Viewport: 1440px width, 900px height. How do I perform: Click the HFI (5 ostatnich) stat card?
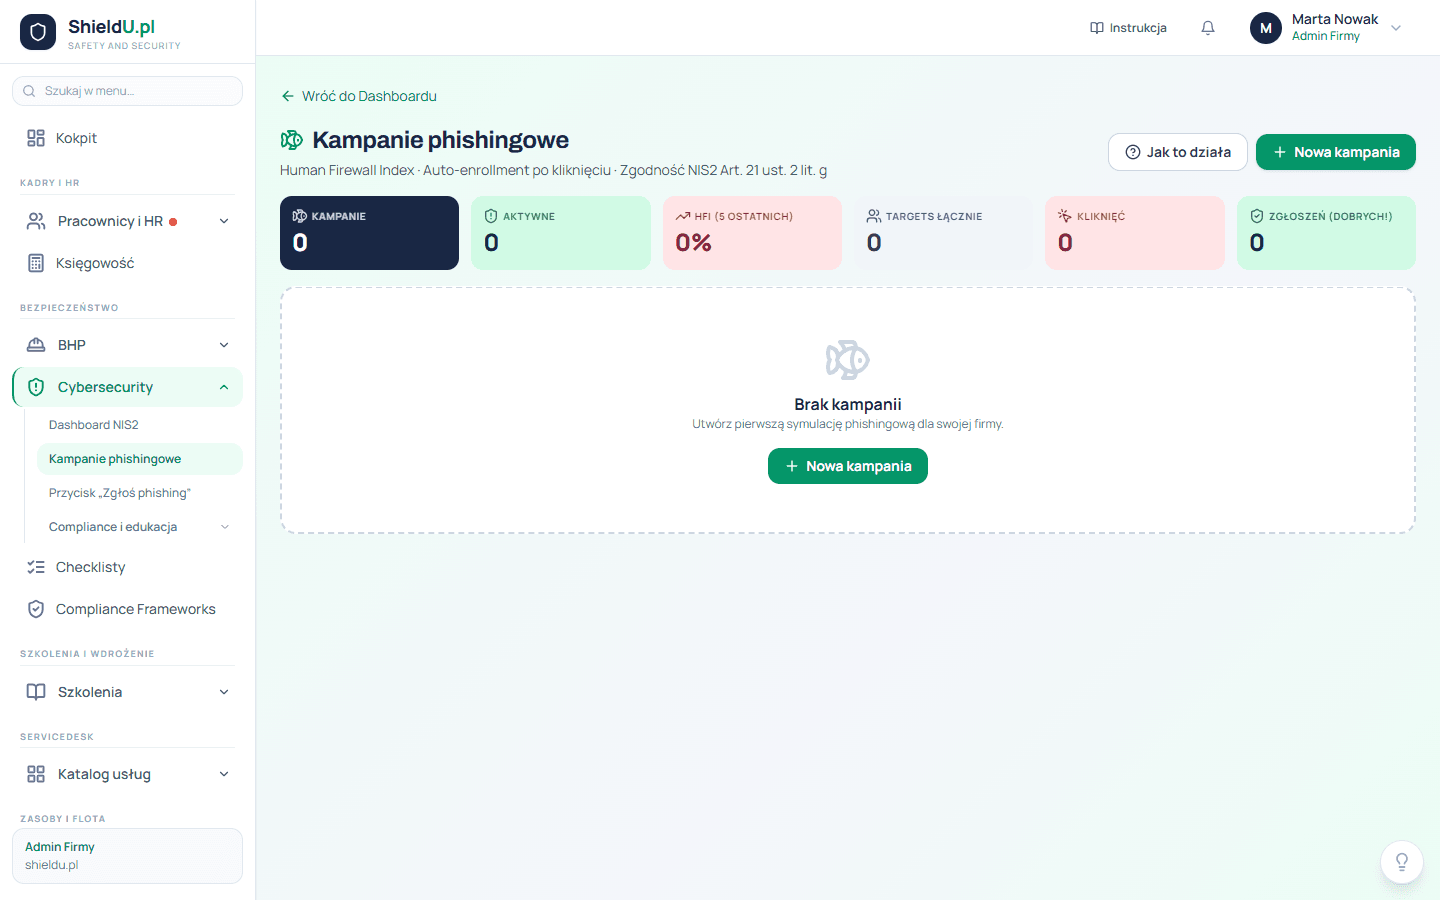pos(752,233)
